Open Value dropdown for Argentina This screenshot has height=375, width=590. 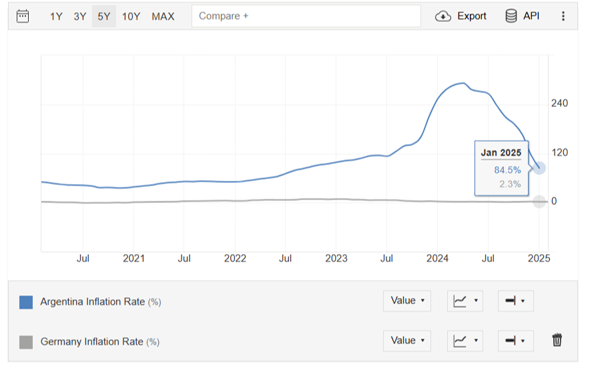click(x=407, y=301)
